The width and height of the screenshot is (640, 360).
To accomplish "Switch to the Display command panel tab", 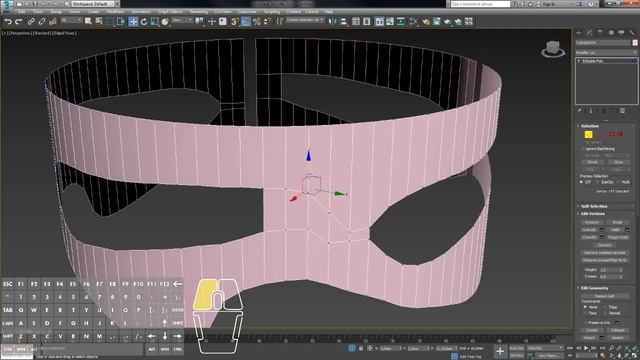I will [621, 32].
